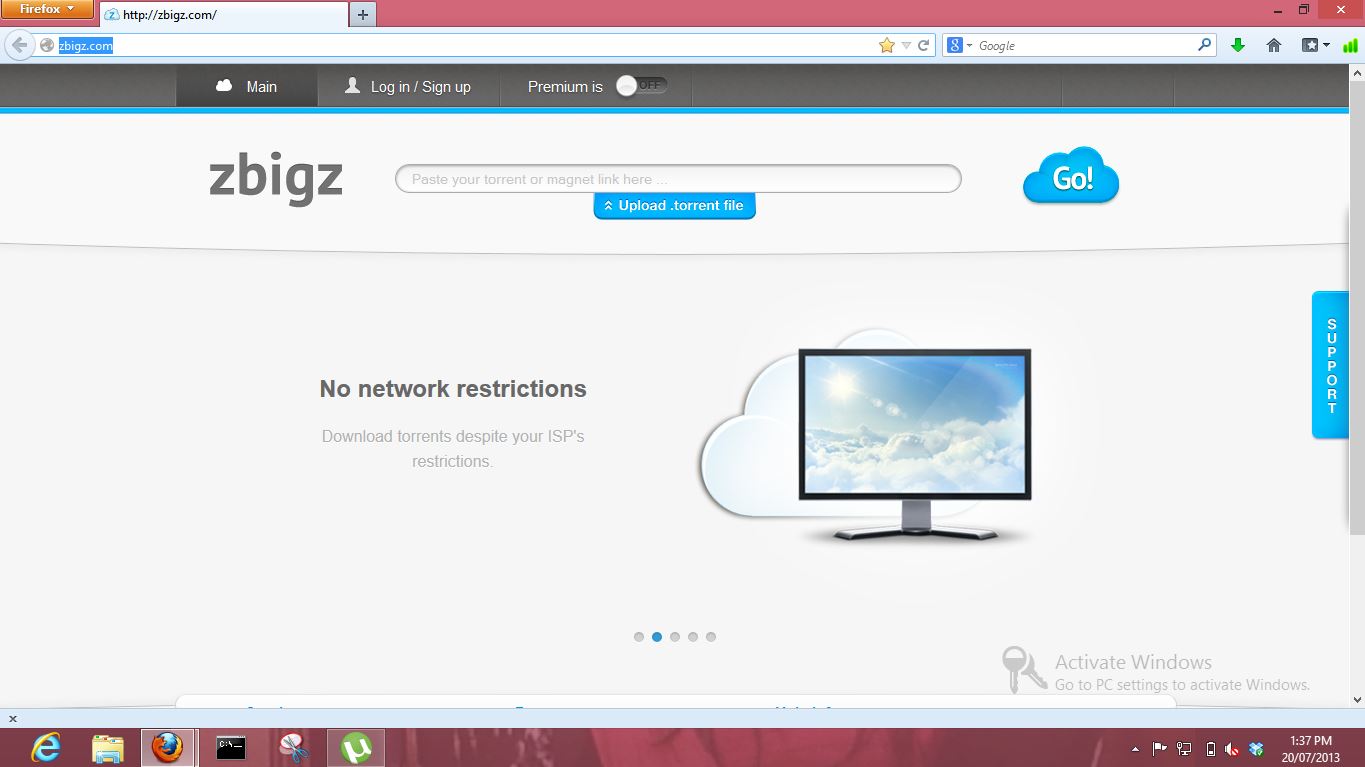
Task: Open the Downloads green arrow
Action: point(1238,45)
